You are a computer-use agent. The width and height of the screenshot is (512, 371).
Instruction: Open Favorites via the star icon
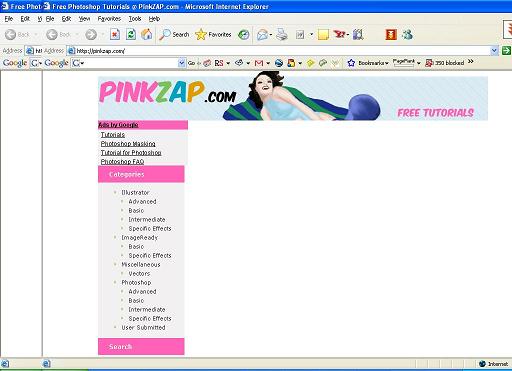pyautogui.click(x=201, y=34)
